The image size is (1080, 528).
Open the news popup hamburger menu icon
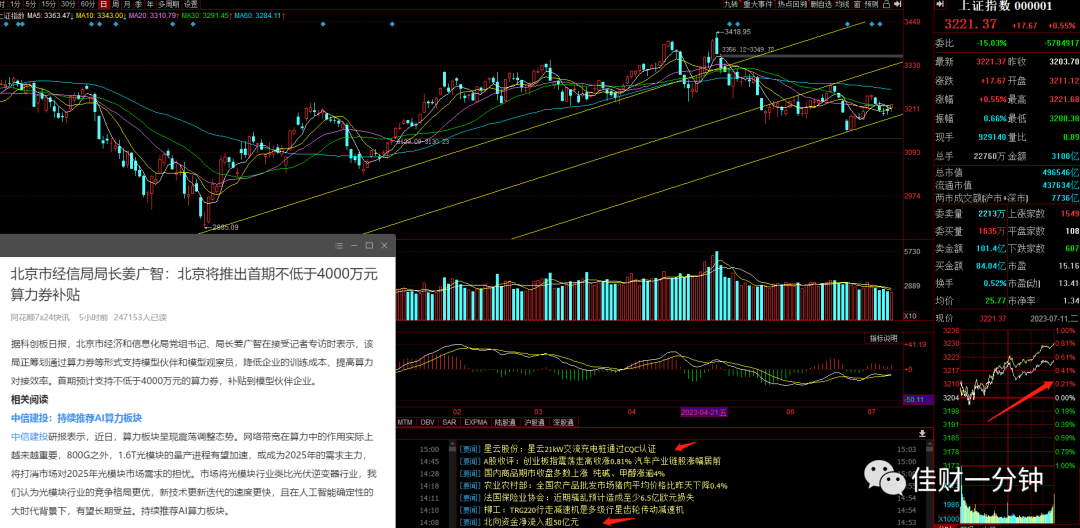pyautogui.click(x=339, y=246)
